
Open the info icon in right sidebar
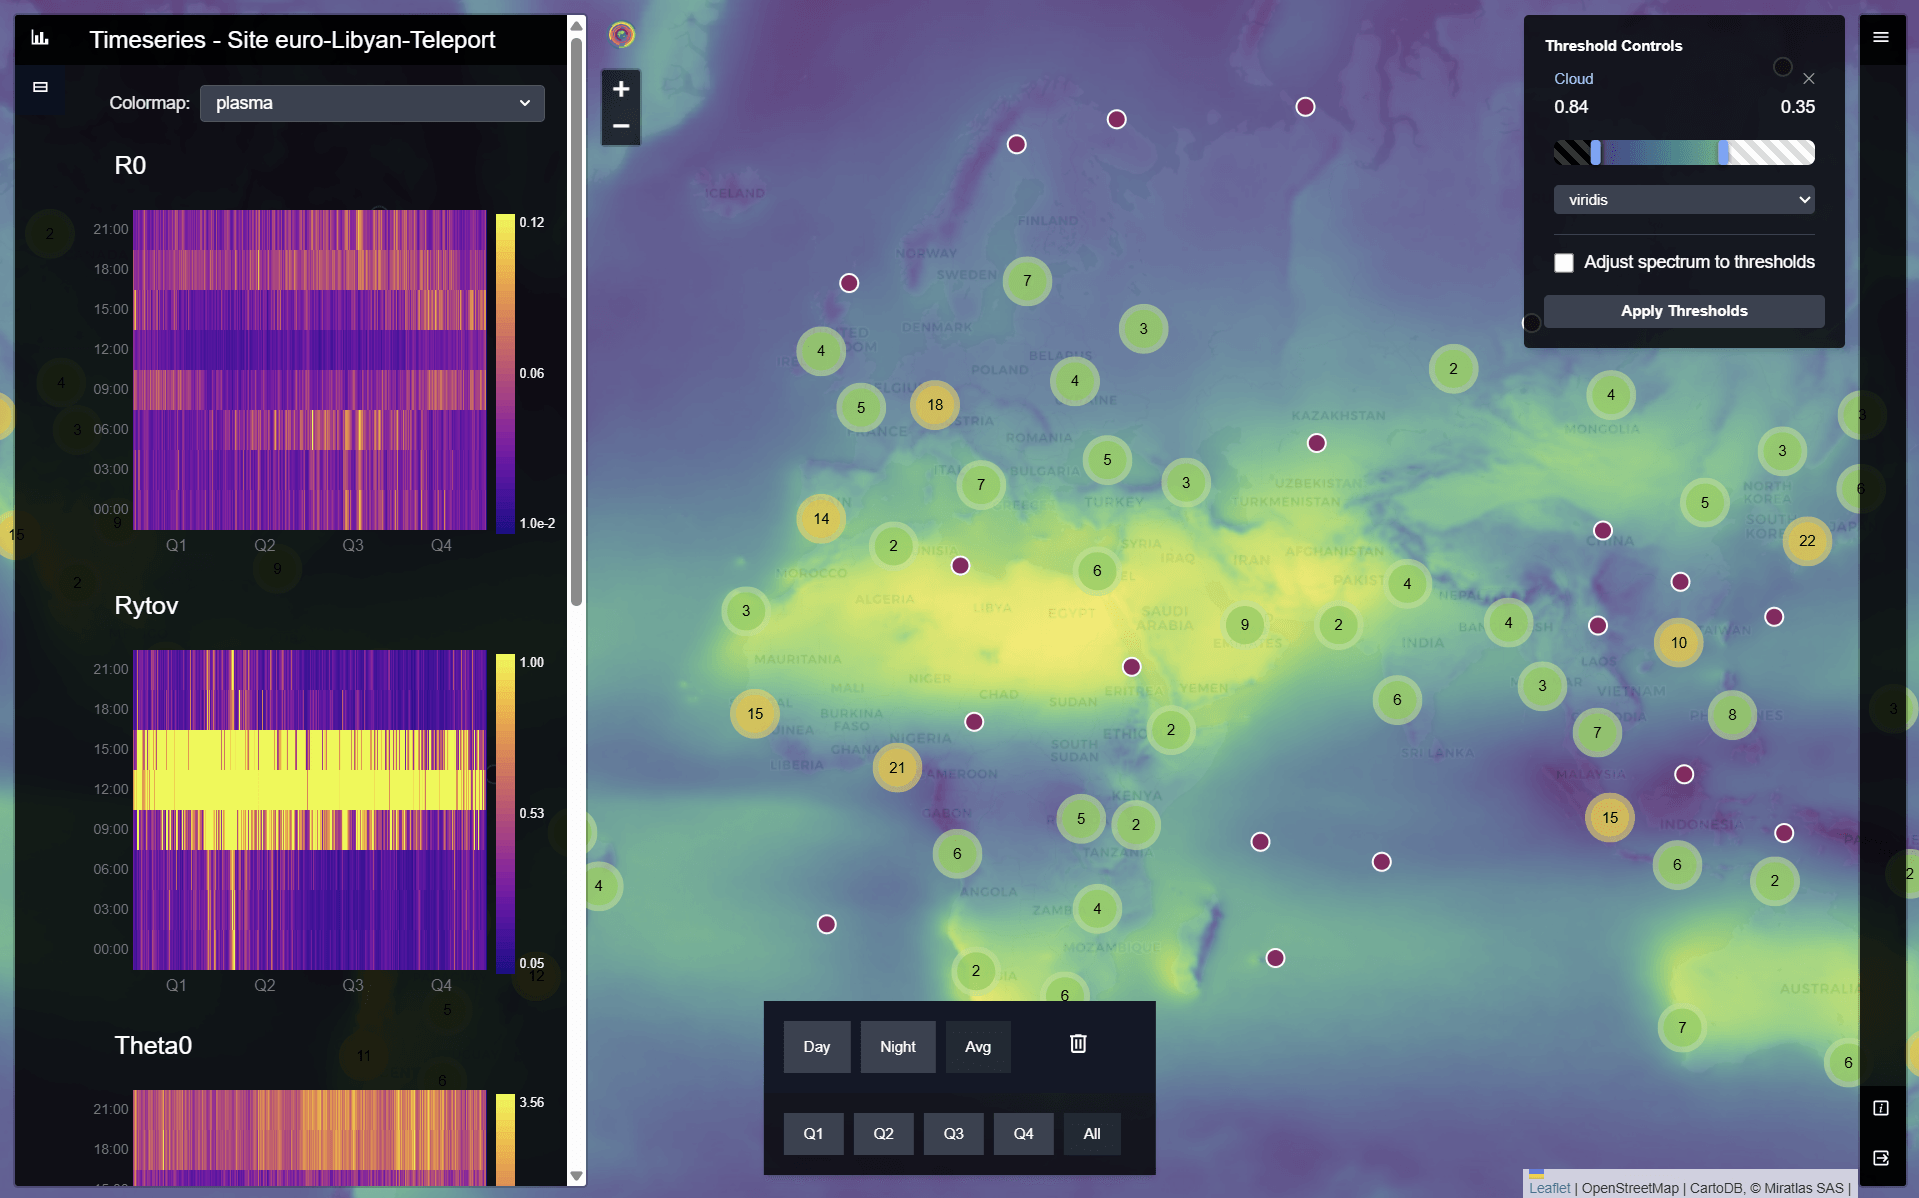(x=1881, y=1108)
